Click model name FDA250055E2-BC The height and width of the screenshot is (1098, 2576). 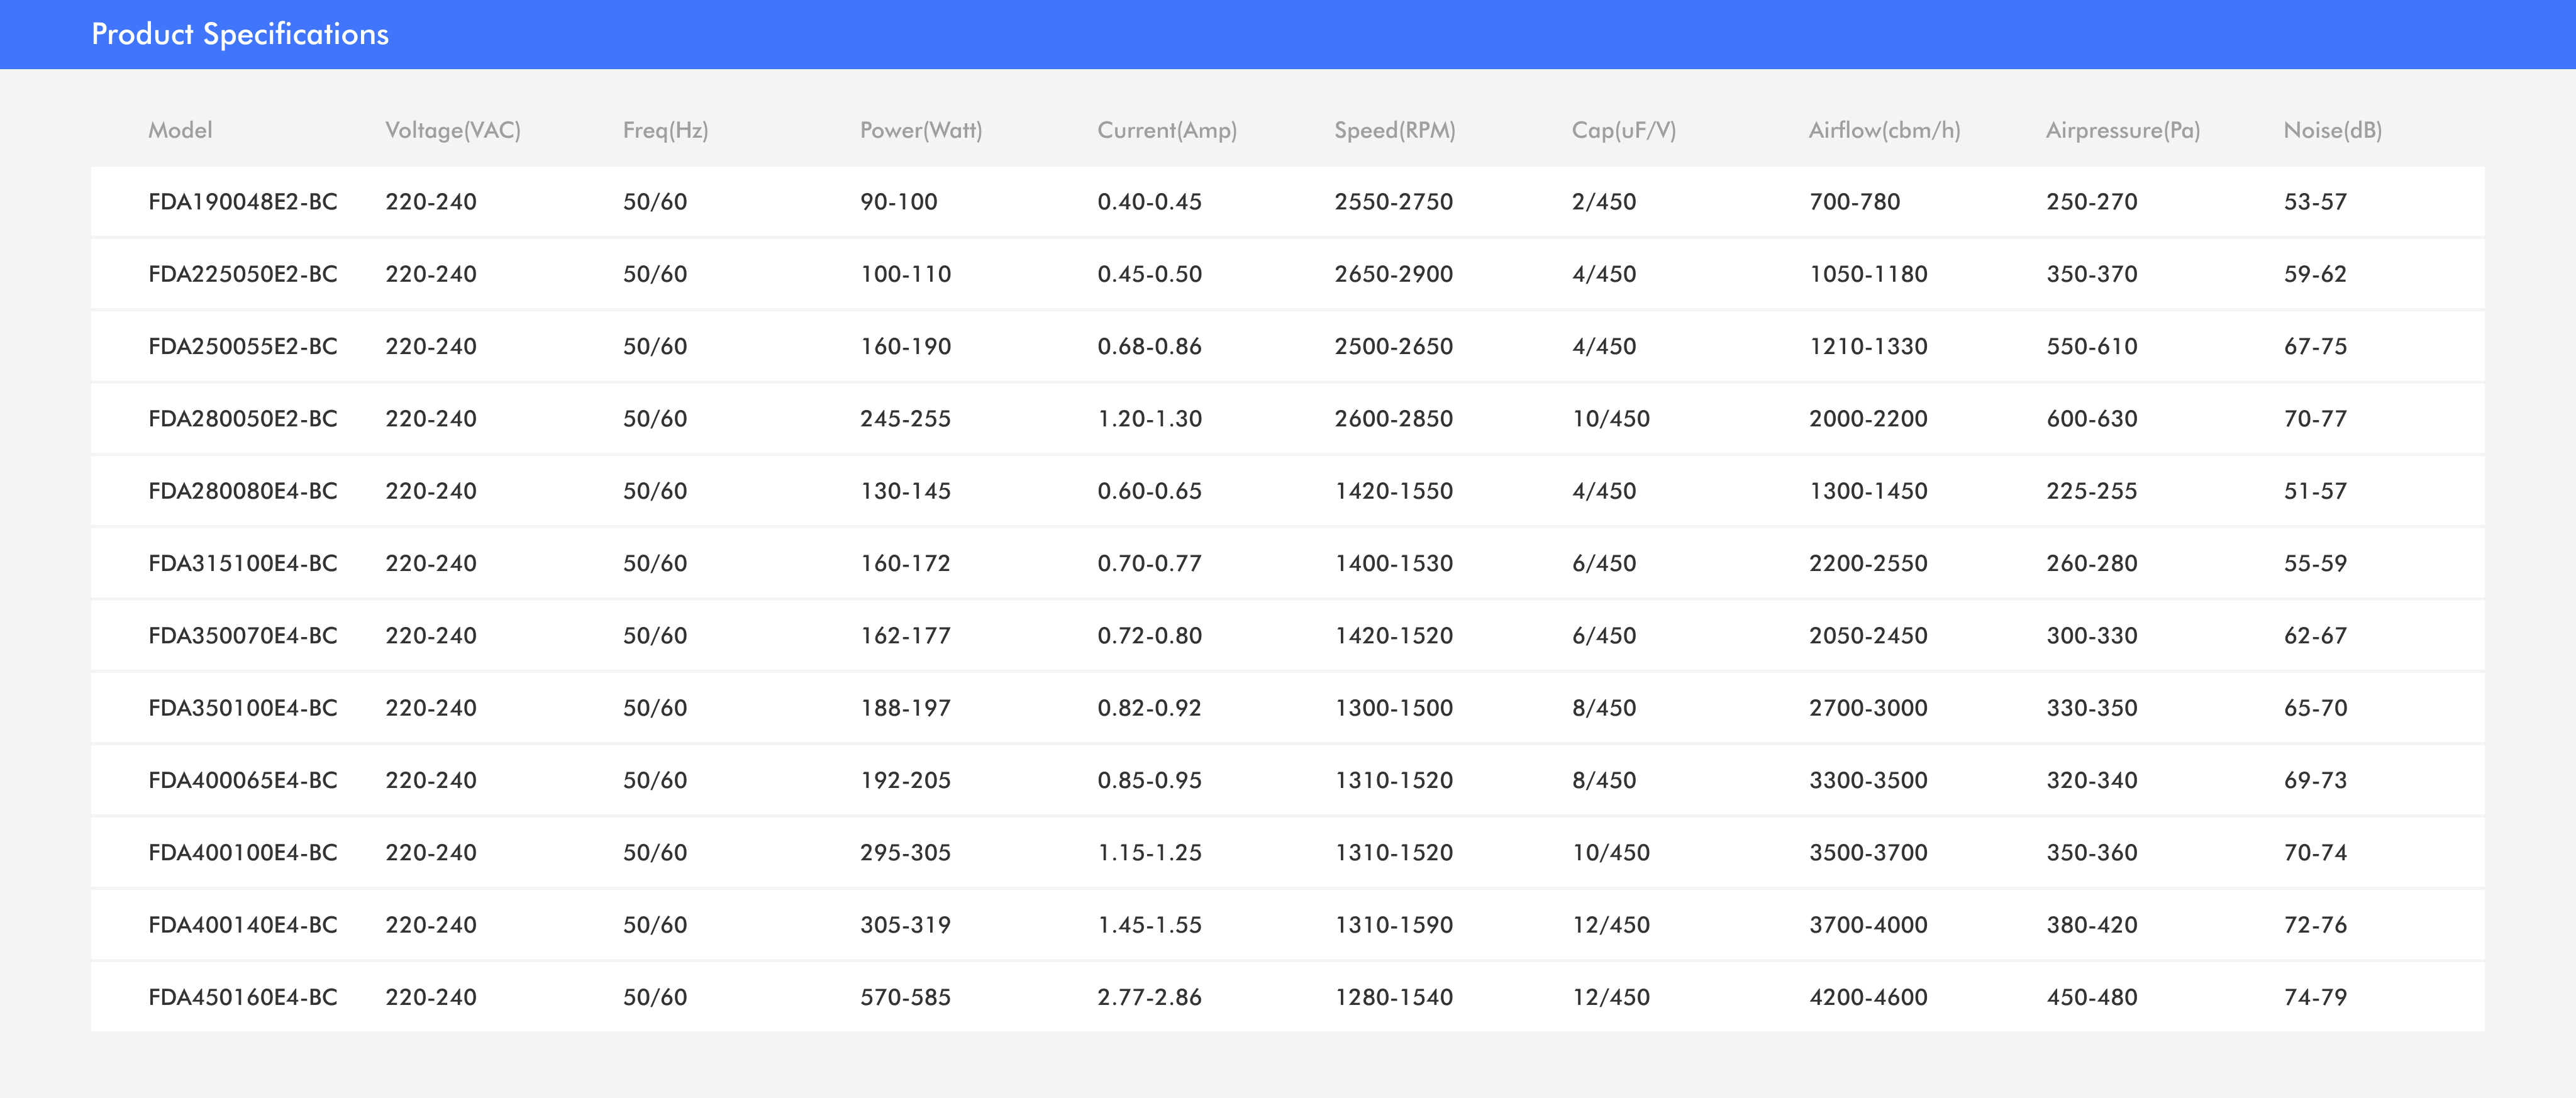pos(243,346)
